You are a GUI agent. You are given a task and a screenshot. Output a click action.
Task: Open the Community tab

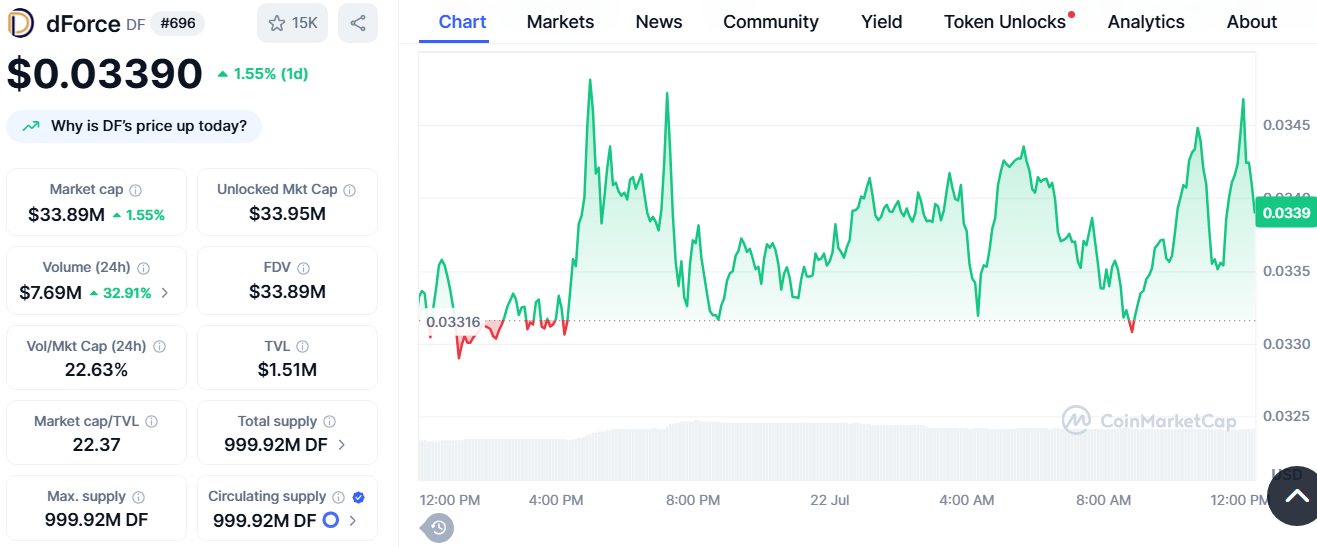tap(771, 22)
